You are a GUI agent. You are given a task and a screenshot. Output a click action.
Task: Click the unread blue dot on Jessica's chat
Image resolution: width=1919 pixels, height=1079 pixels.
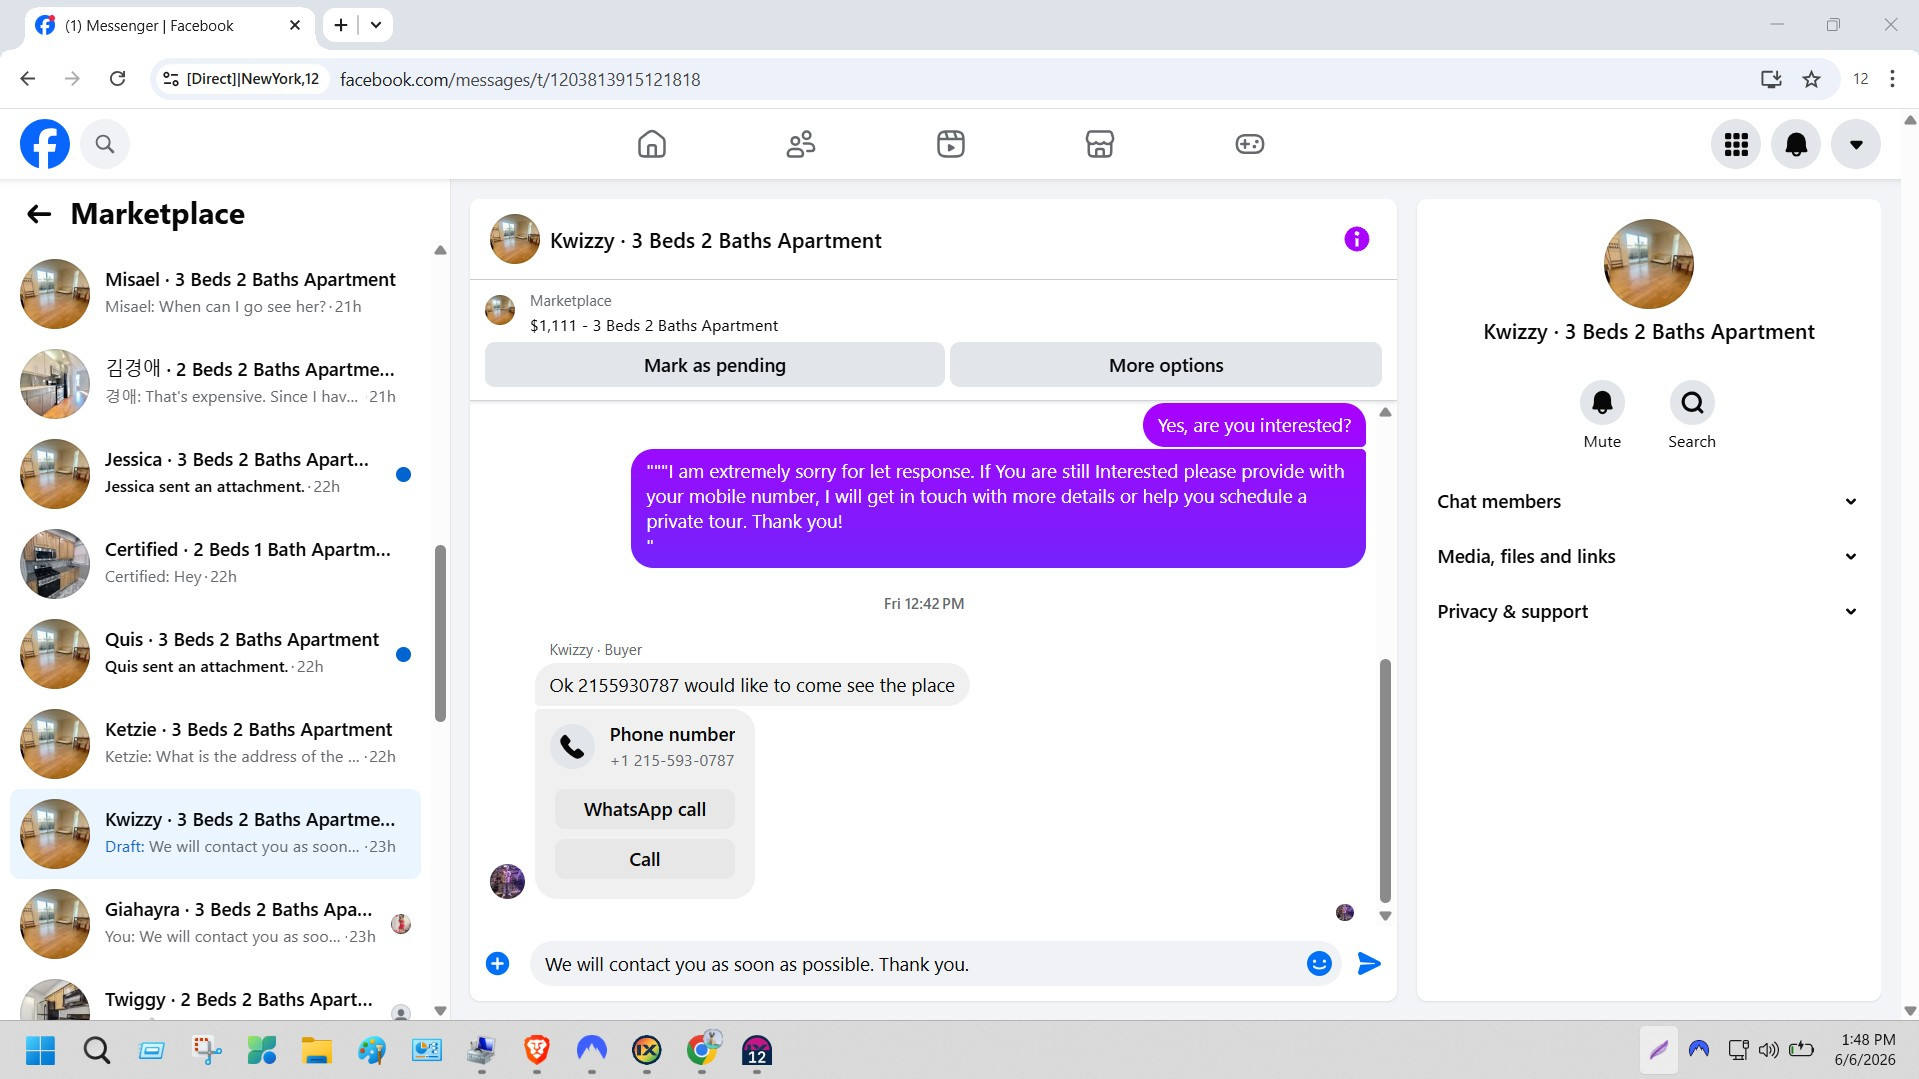[x=403, y=474]
